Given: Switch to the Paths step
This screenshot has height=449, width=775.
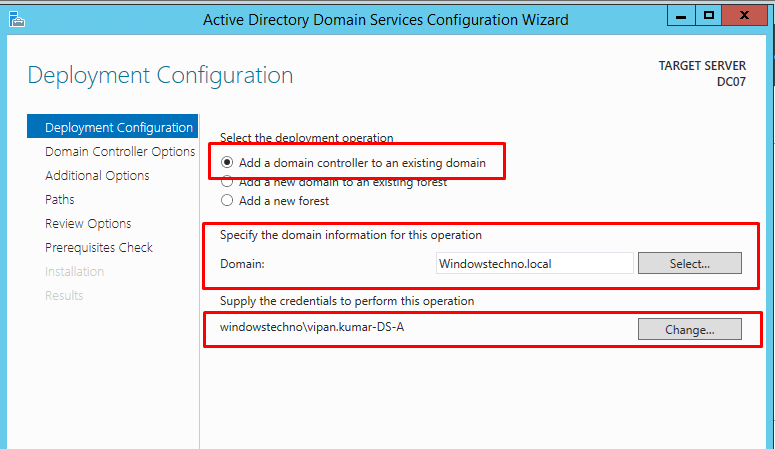Looking at the screenshot, I should coord(60,199).
